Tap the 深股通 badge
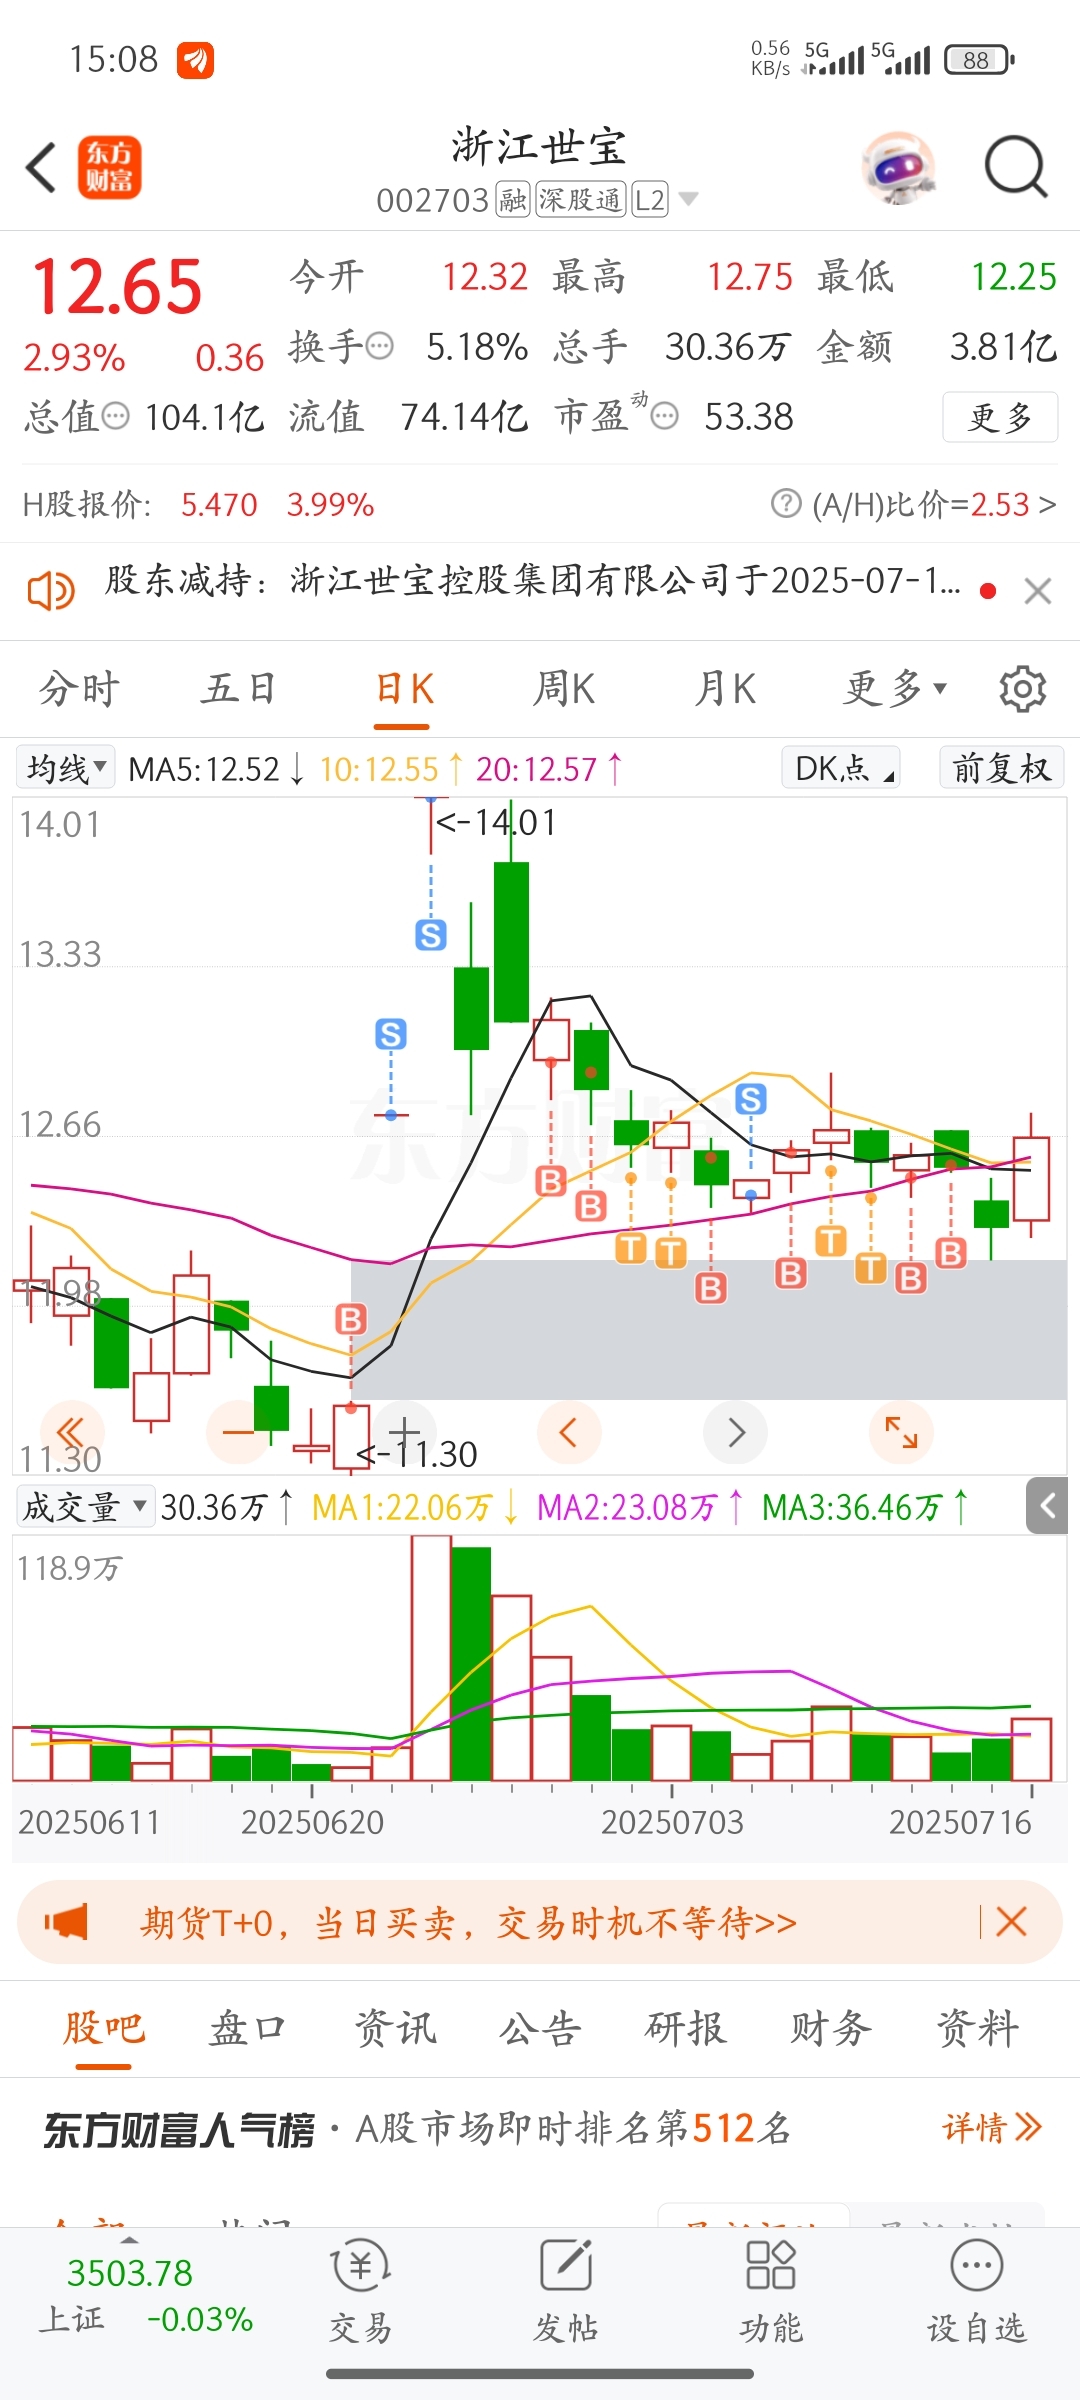Screen dimensions: 1080x2400 (581, 200)
